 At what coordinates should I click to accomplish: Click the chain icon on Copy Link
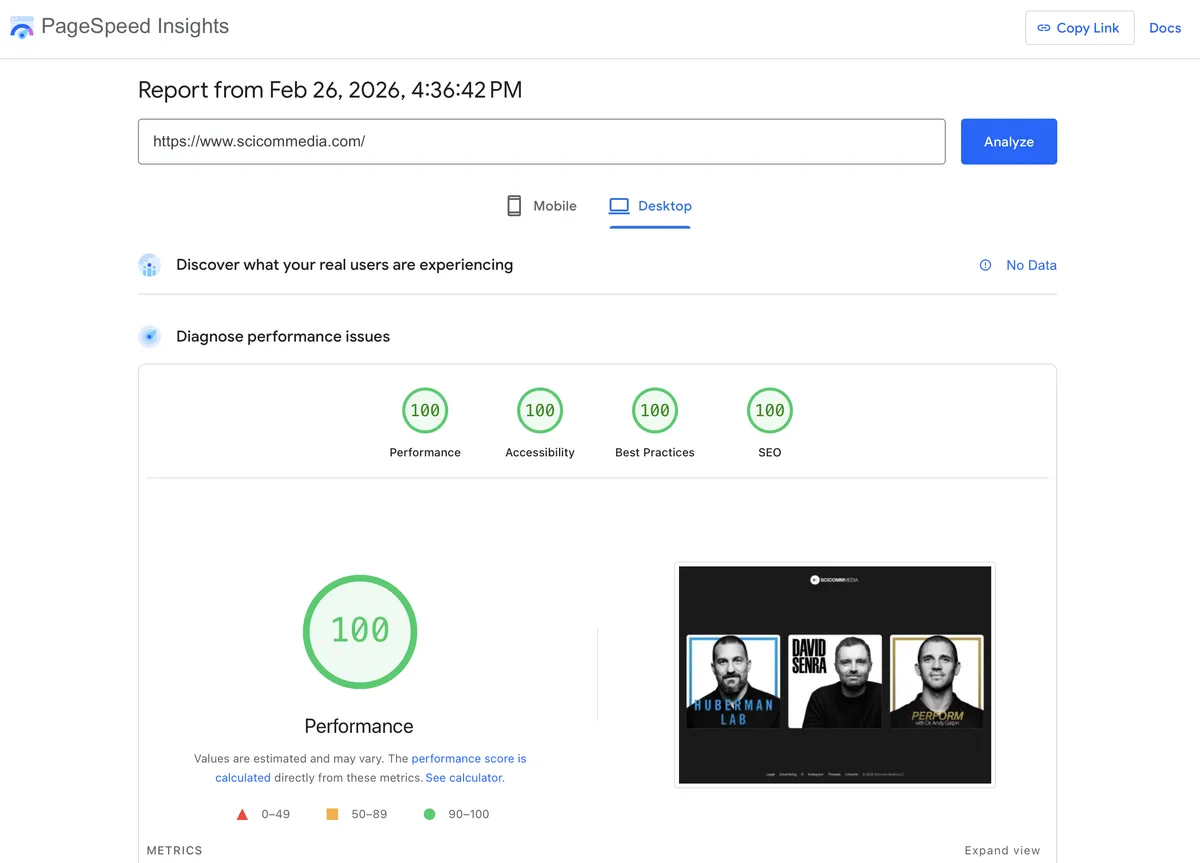click(1043, 27)
